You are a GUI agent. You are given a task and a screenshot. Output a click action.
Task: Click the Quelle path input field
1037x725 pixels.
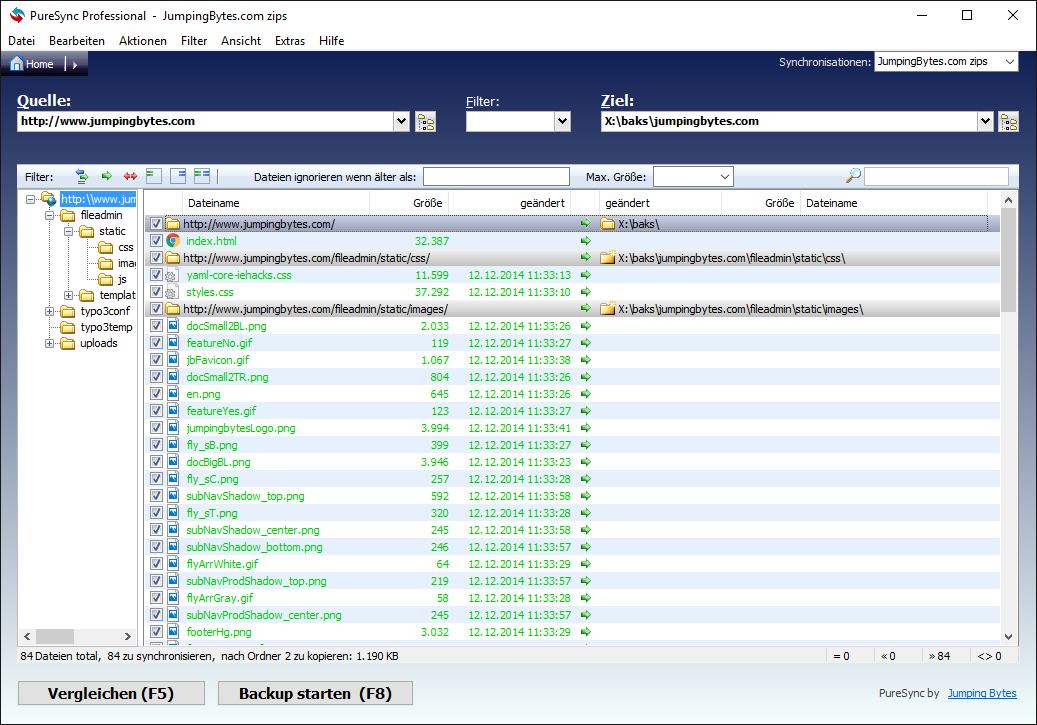(x=205, y=121)
